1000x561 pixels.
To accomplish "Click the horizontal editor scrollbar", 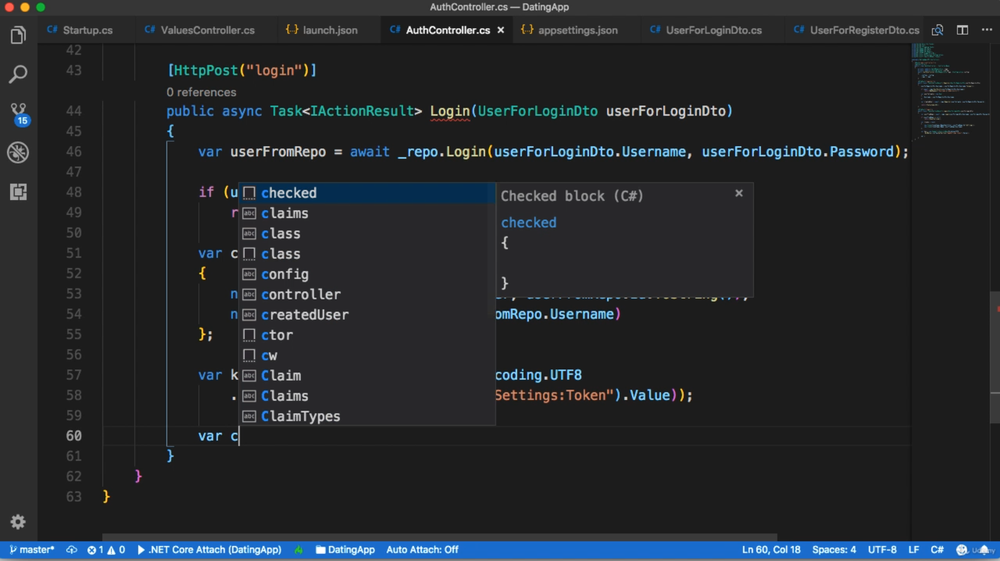I will click(x=439, y=537).
